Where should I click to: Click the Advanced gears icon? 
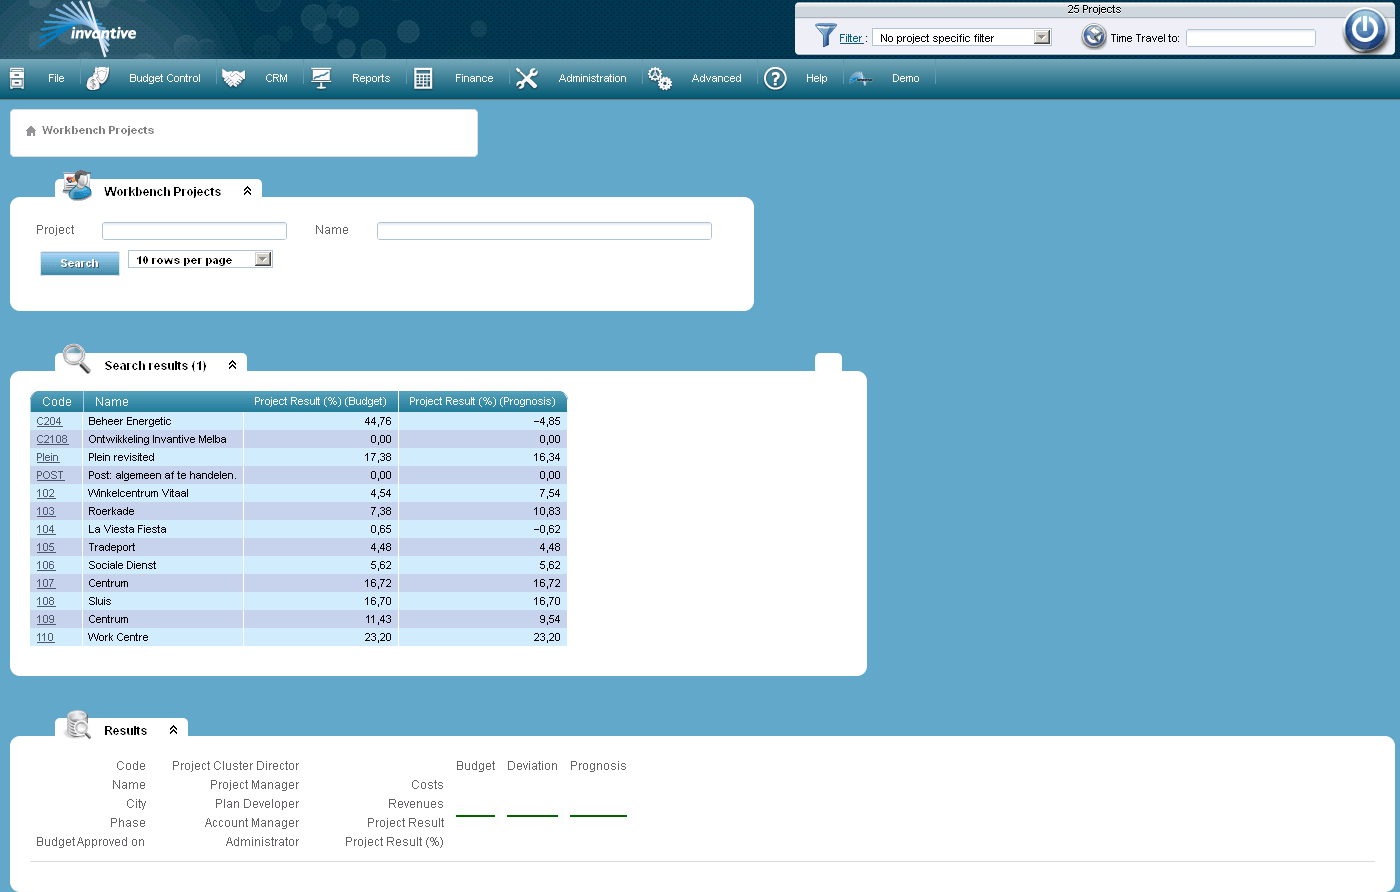tap(659, 79)
